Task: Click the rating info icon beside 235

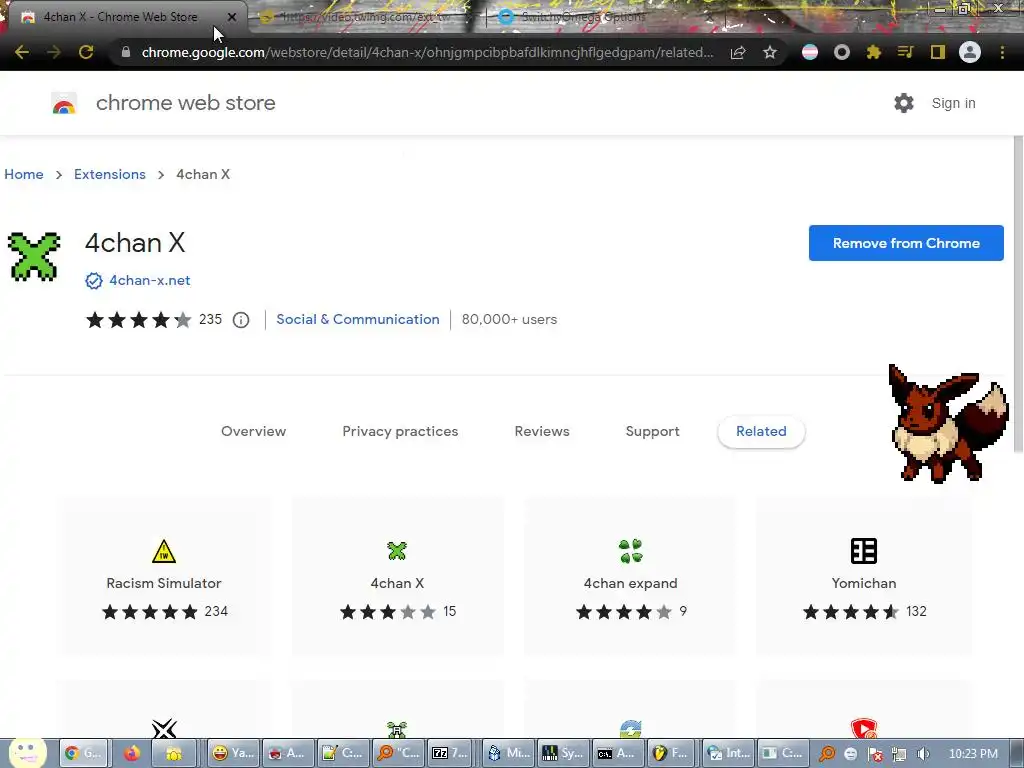Action: tap(241, 320)
